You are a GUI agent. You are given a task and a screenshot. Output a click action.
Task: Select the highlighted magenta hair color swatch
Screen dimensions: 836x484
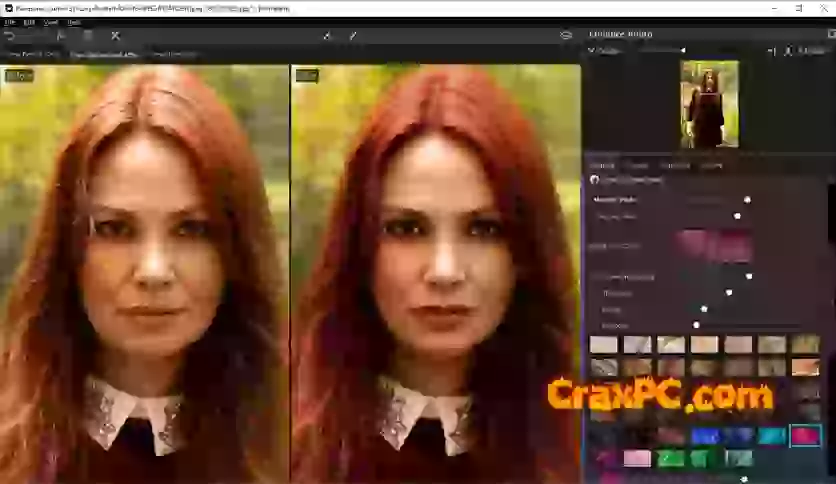click(805, 435)
